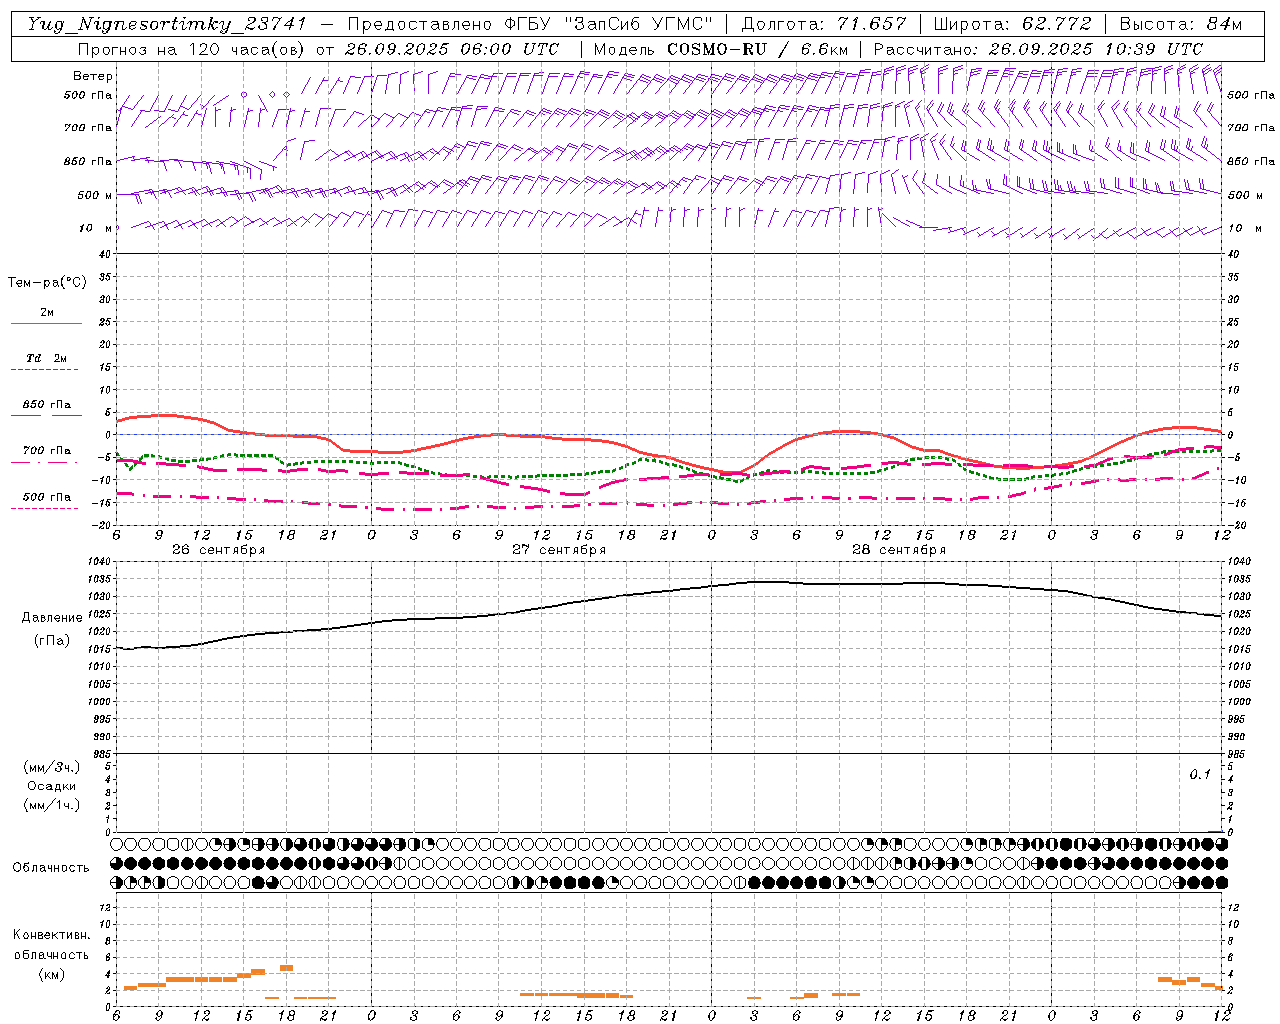Click the station name Yug_Nignesortimky_23741
This screenshot has height=1024, width=1280.
[167, 24]
